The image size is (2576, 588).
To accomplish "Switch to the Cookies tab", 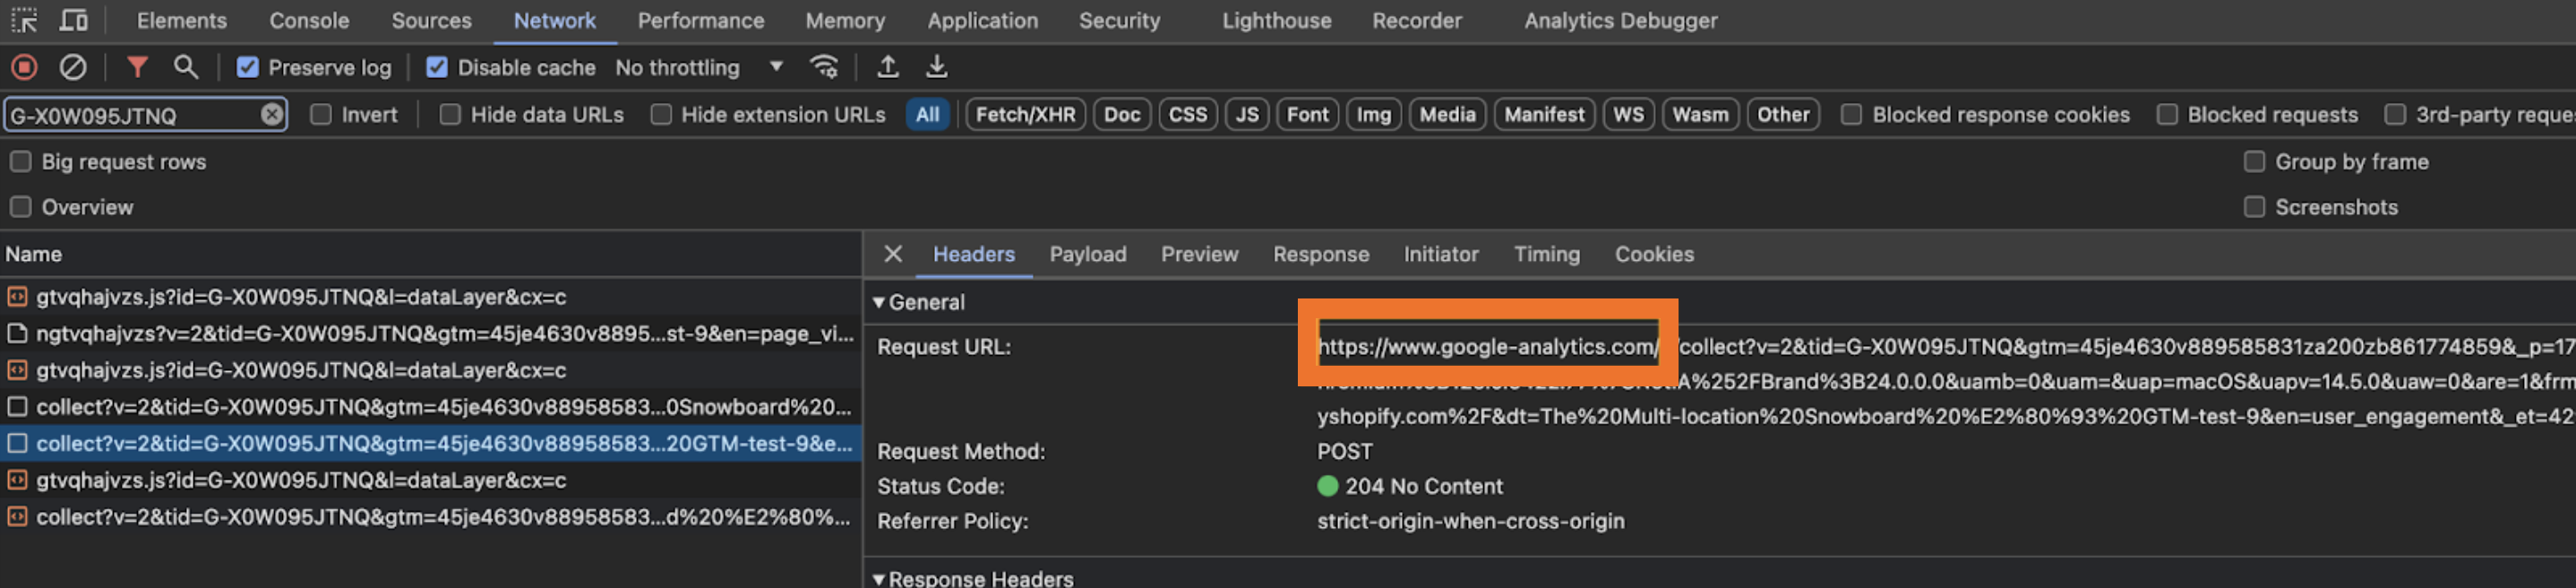I will click(x=1654, y=254).
